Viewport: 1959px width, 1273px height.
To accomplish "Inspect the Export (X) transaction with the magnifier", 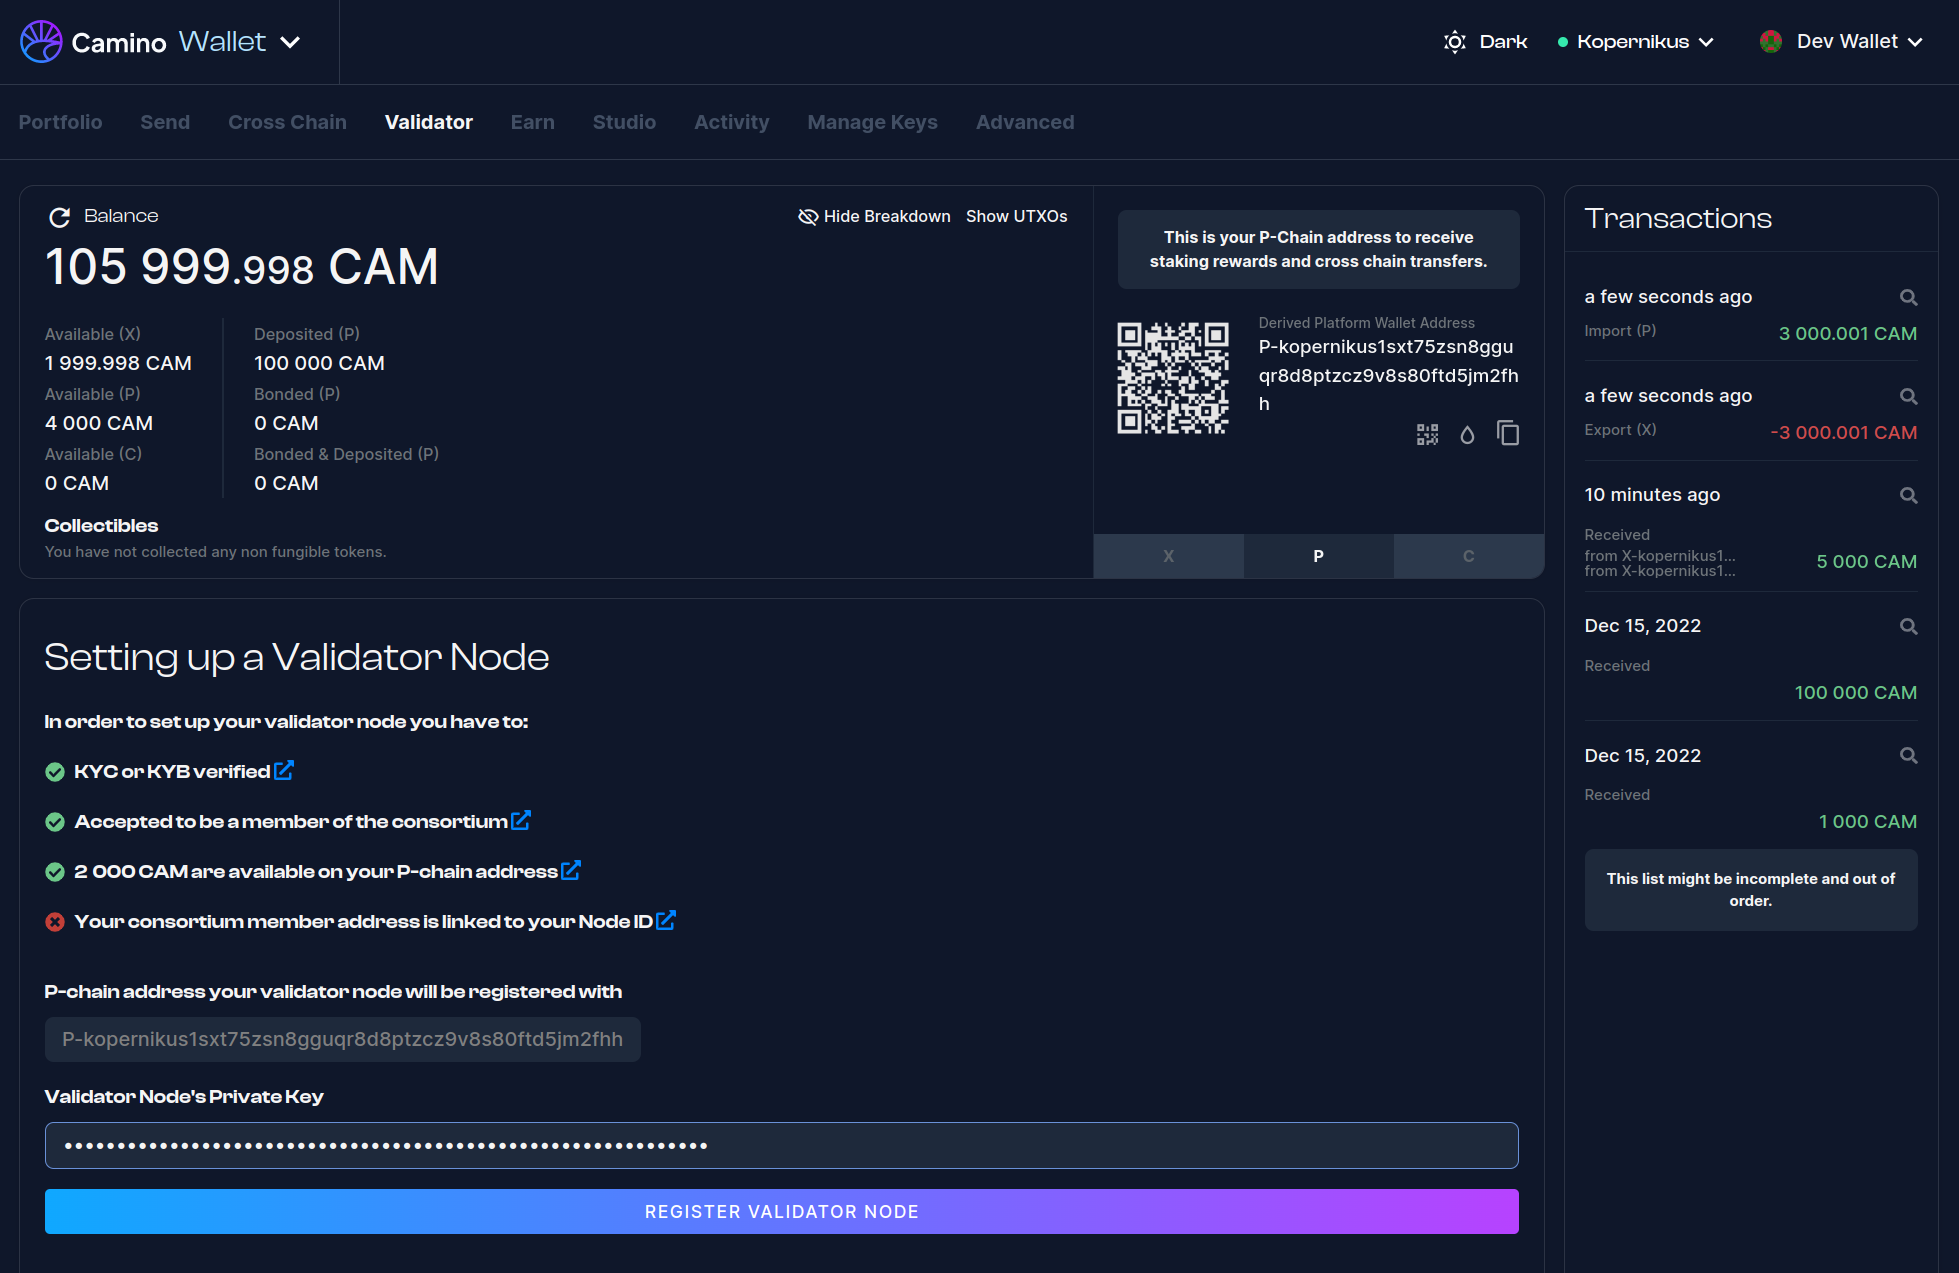I will [1908, 396].
